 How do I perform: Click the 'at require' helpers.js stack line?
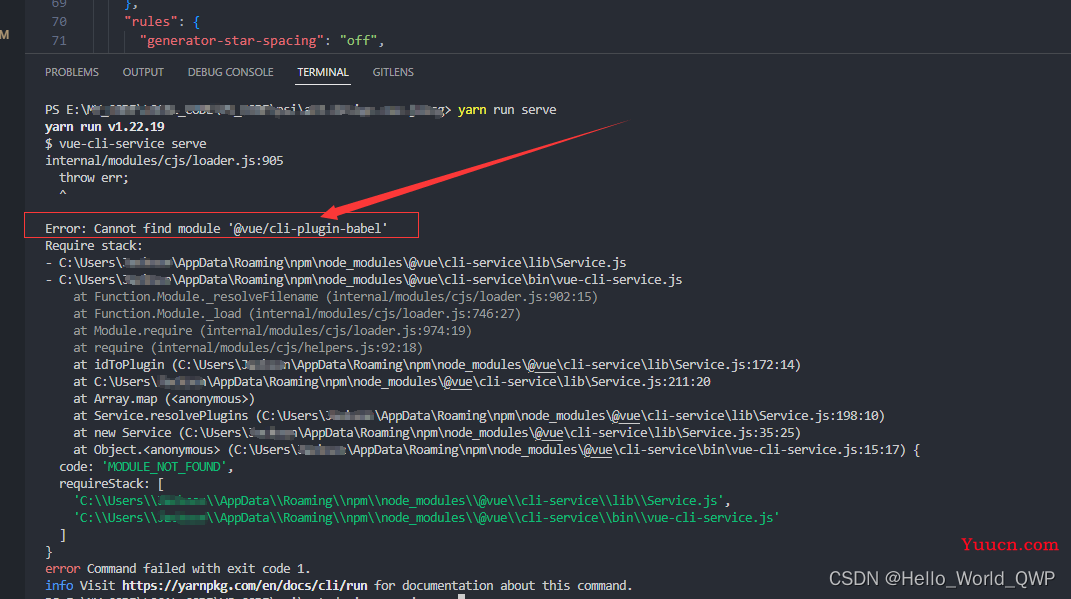pos(248,348)
